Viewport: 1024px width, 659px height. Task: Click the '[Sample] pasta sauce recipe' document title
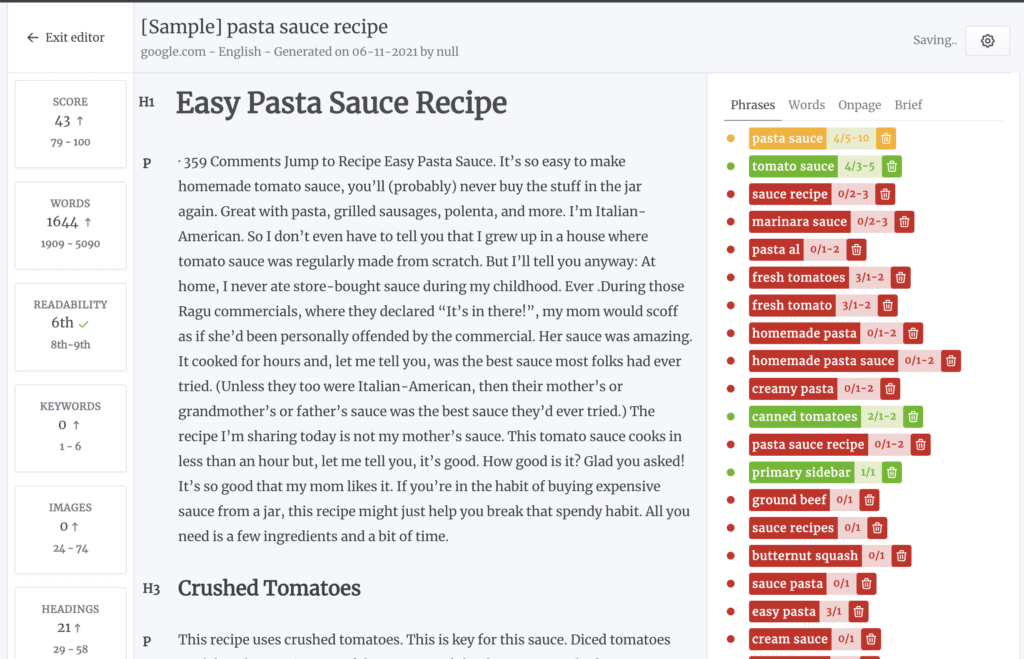[x=264, y=27]
